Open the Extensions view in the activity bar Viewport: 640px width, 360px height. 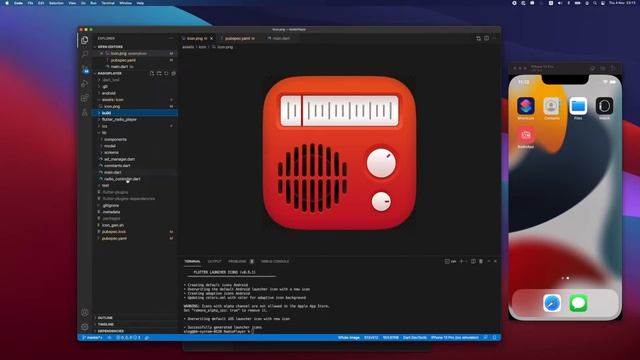(x=84, y=98)
